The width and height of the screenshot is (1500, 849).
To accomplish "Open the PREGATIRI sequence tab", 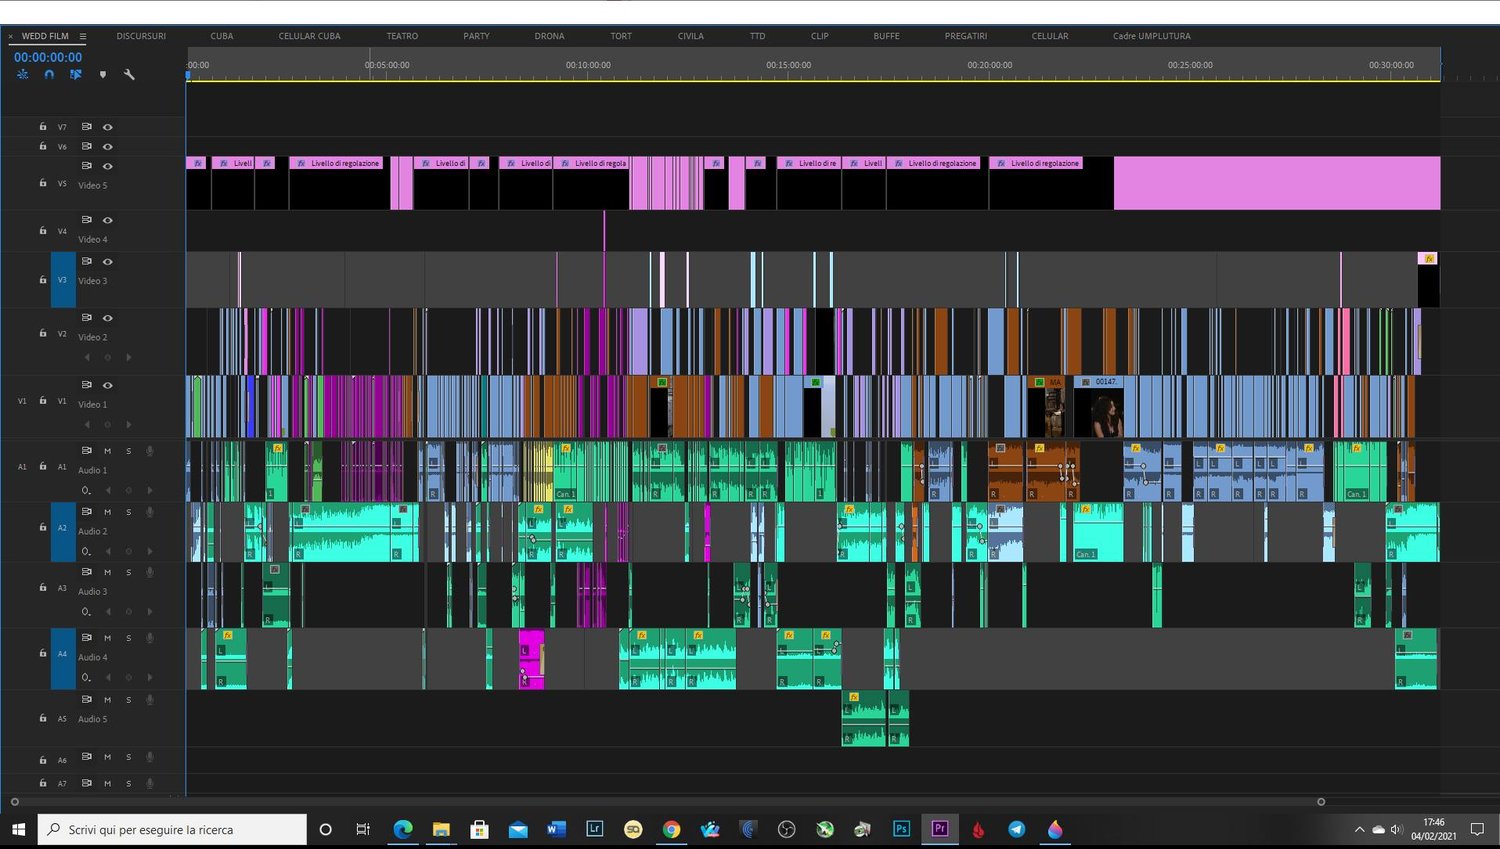I will [x=966, y=36].
